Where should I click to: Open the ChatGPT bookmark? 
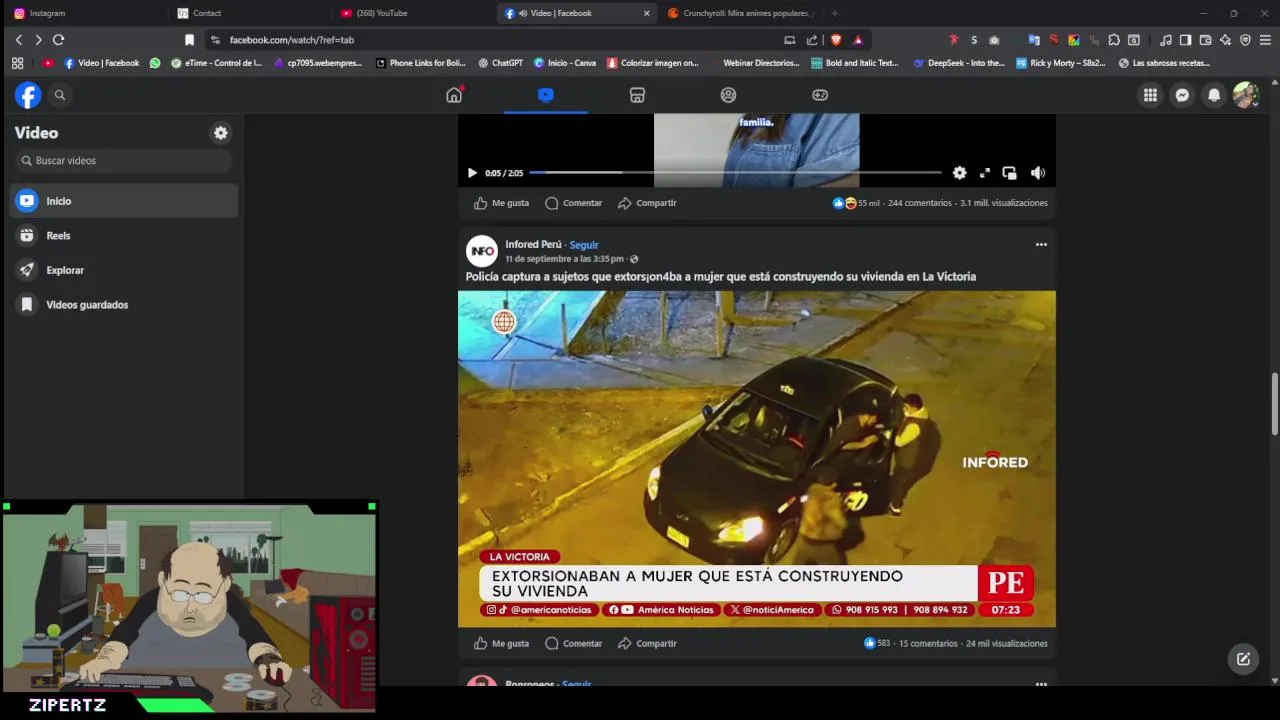[500, 63]
